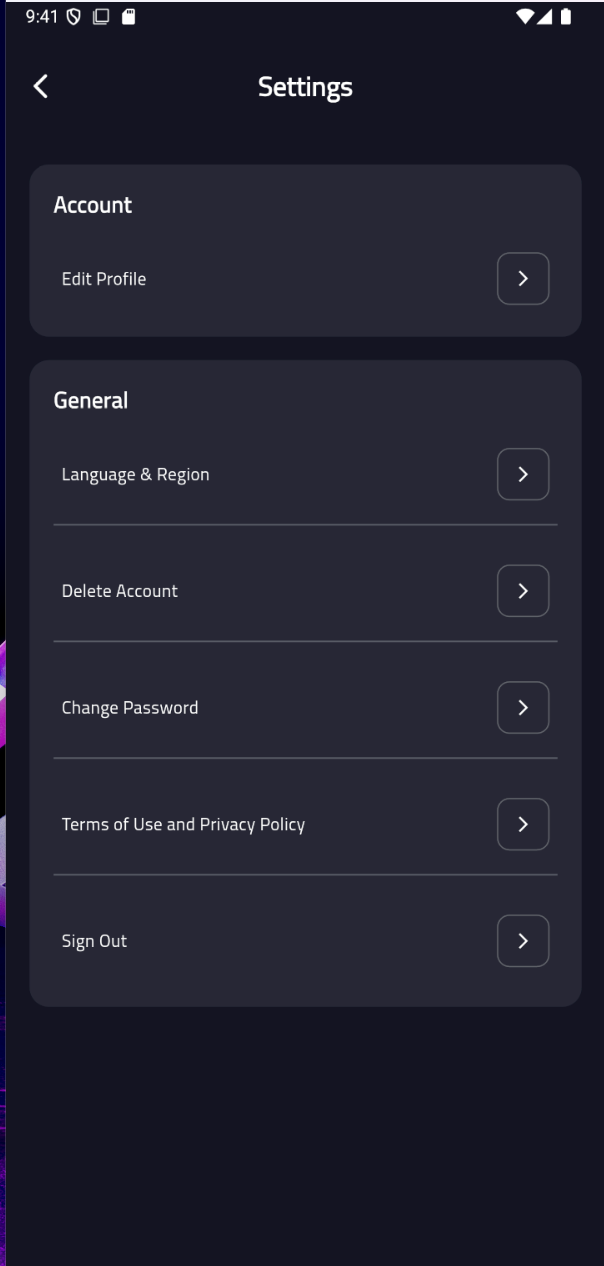The image size is (604, 1266).
Task: Click the Change Password text
Action: 130,708
